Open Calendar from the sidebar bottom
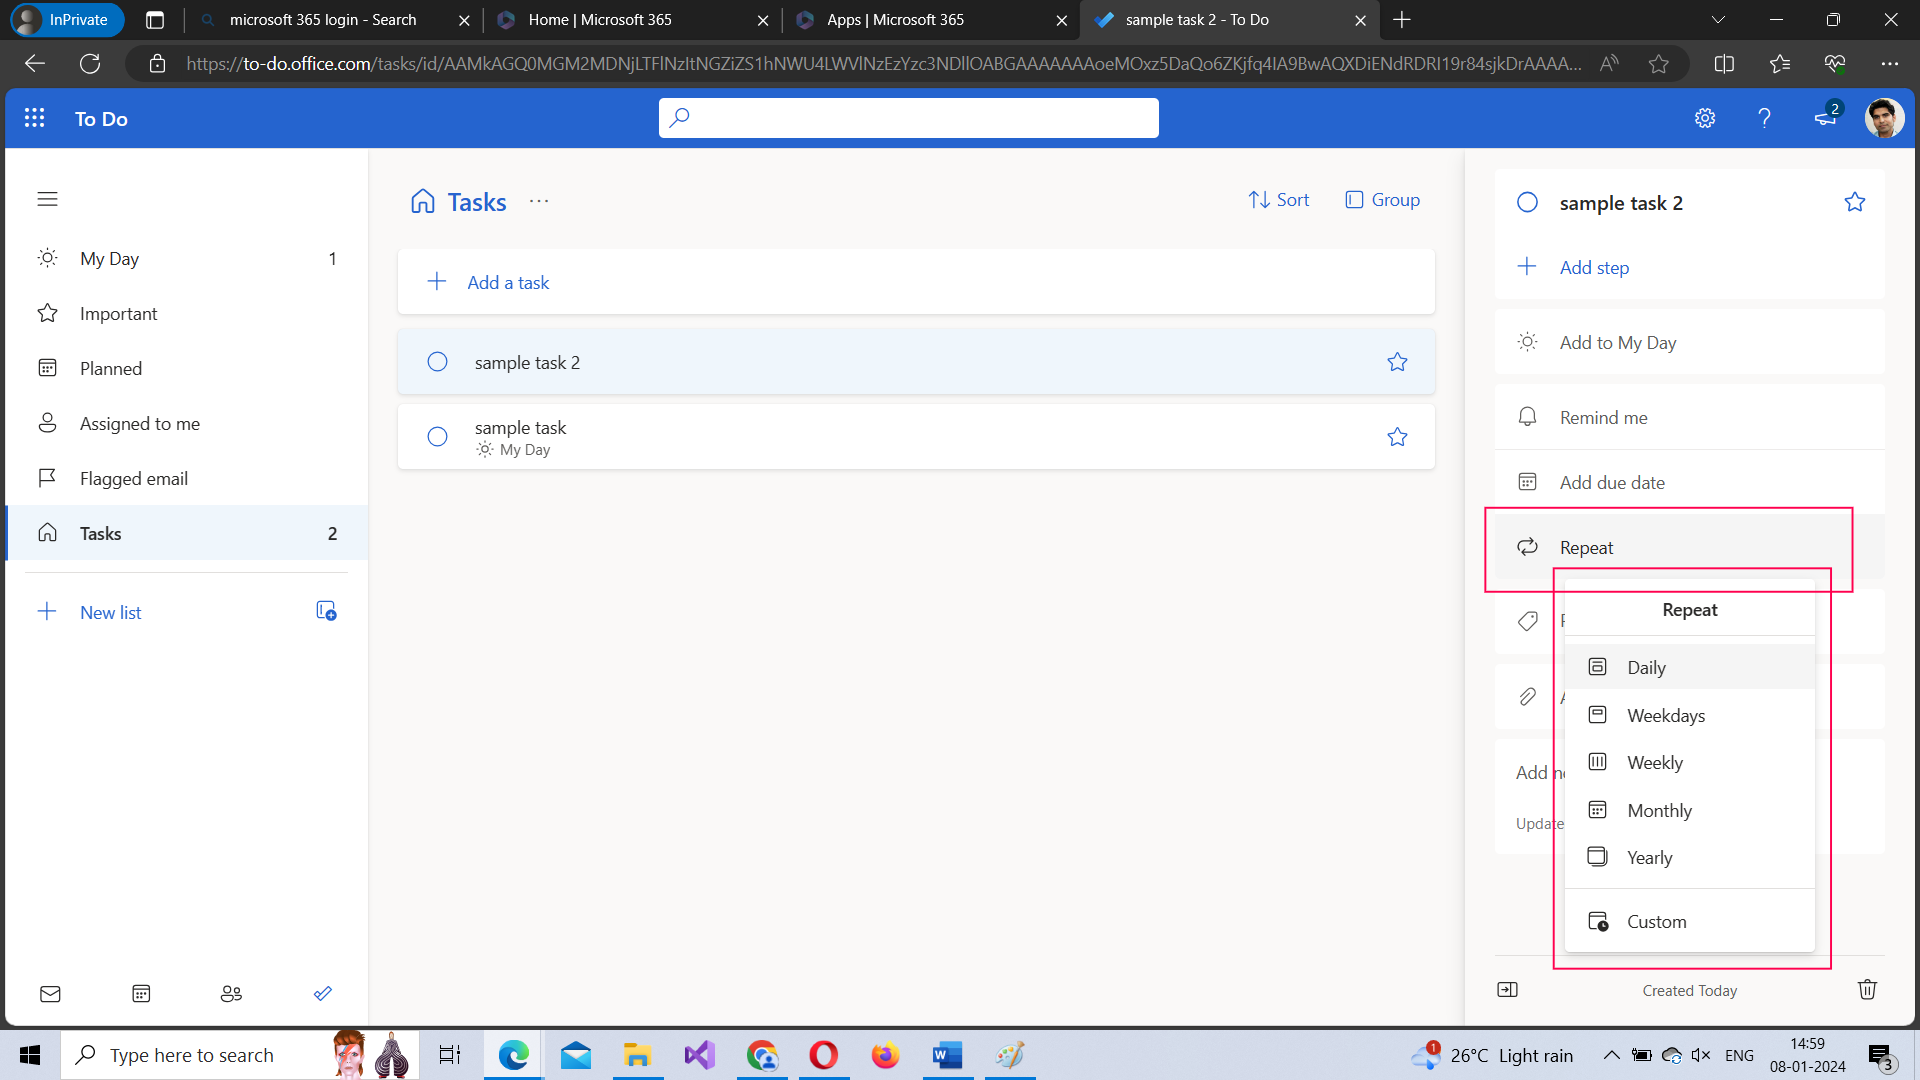Viewport: 1920px width, 1080px height. pos(141,993)
